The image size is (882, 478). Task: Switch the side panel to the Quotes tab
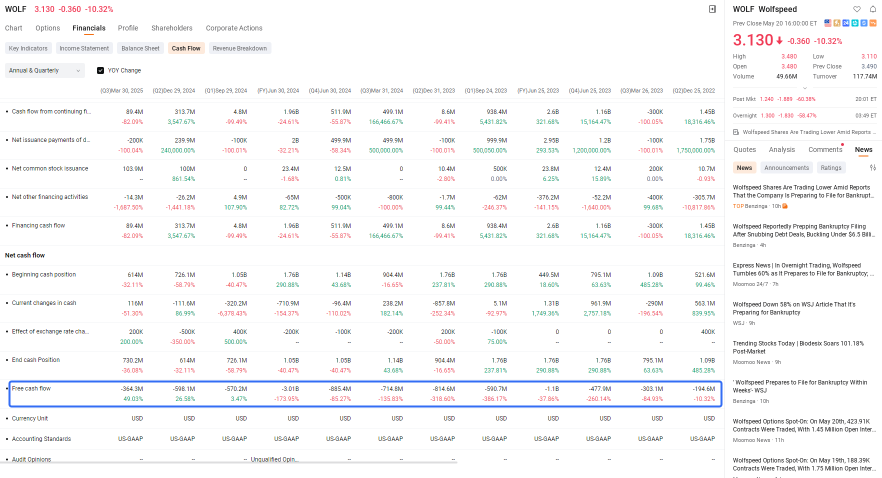pyautogui.click(x=744, y=150)
